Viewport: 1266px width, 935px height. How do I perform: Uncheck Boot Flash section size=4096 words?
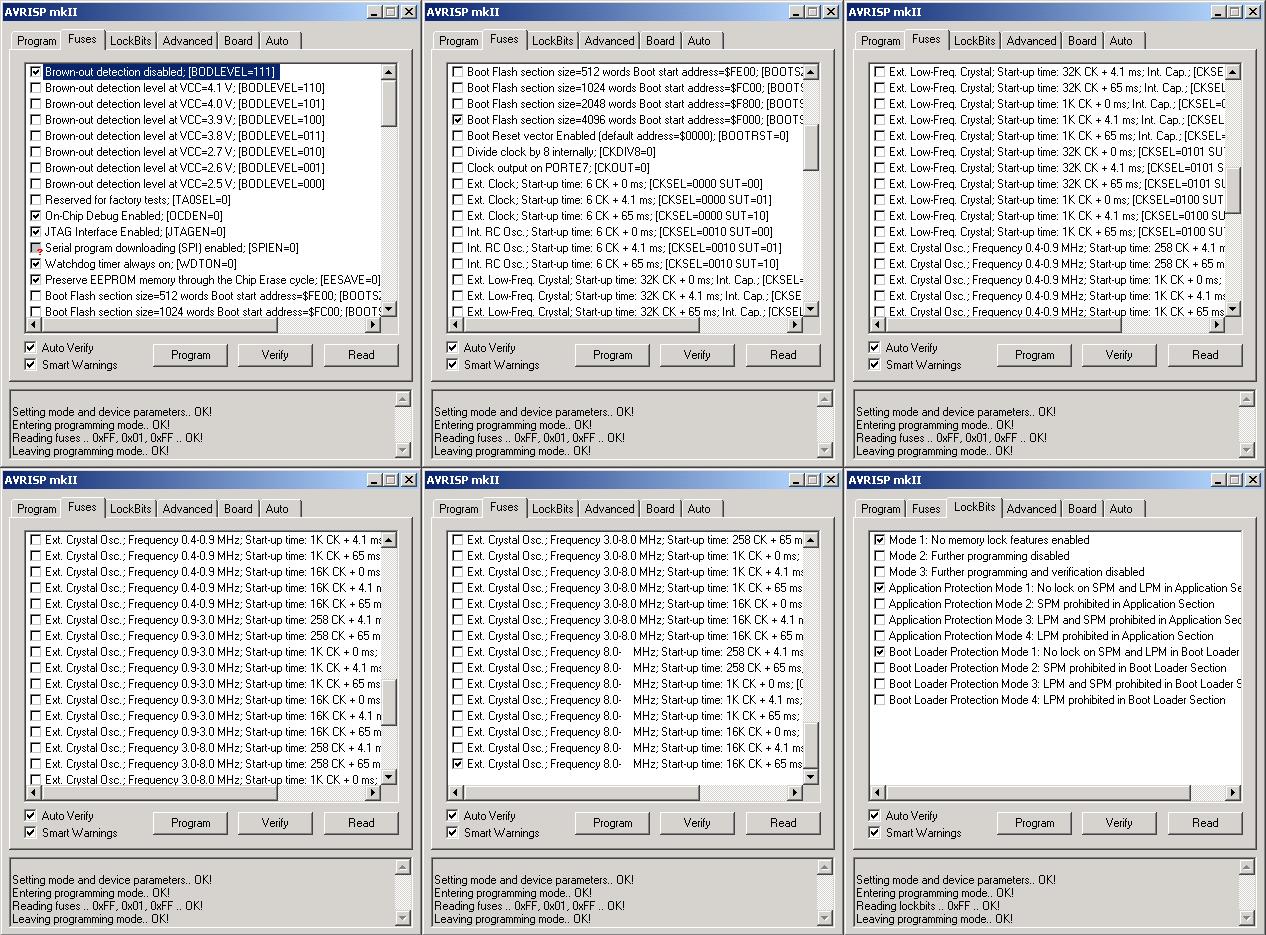(458, 120)
